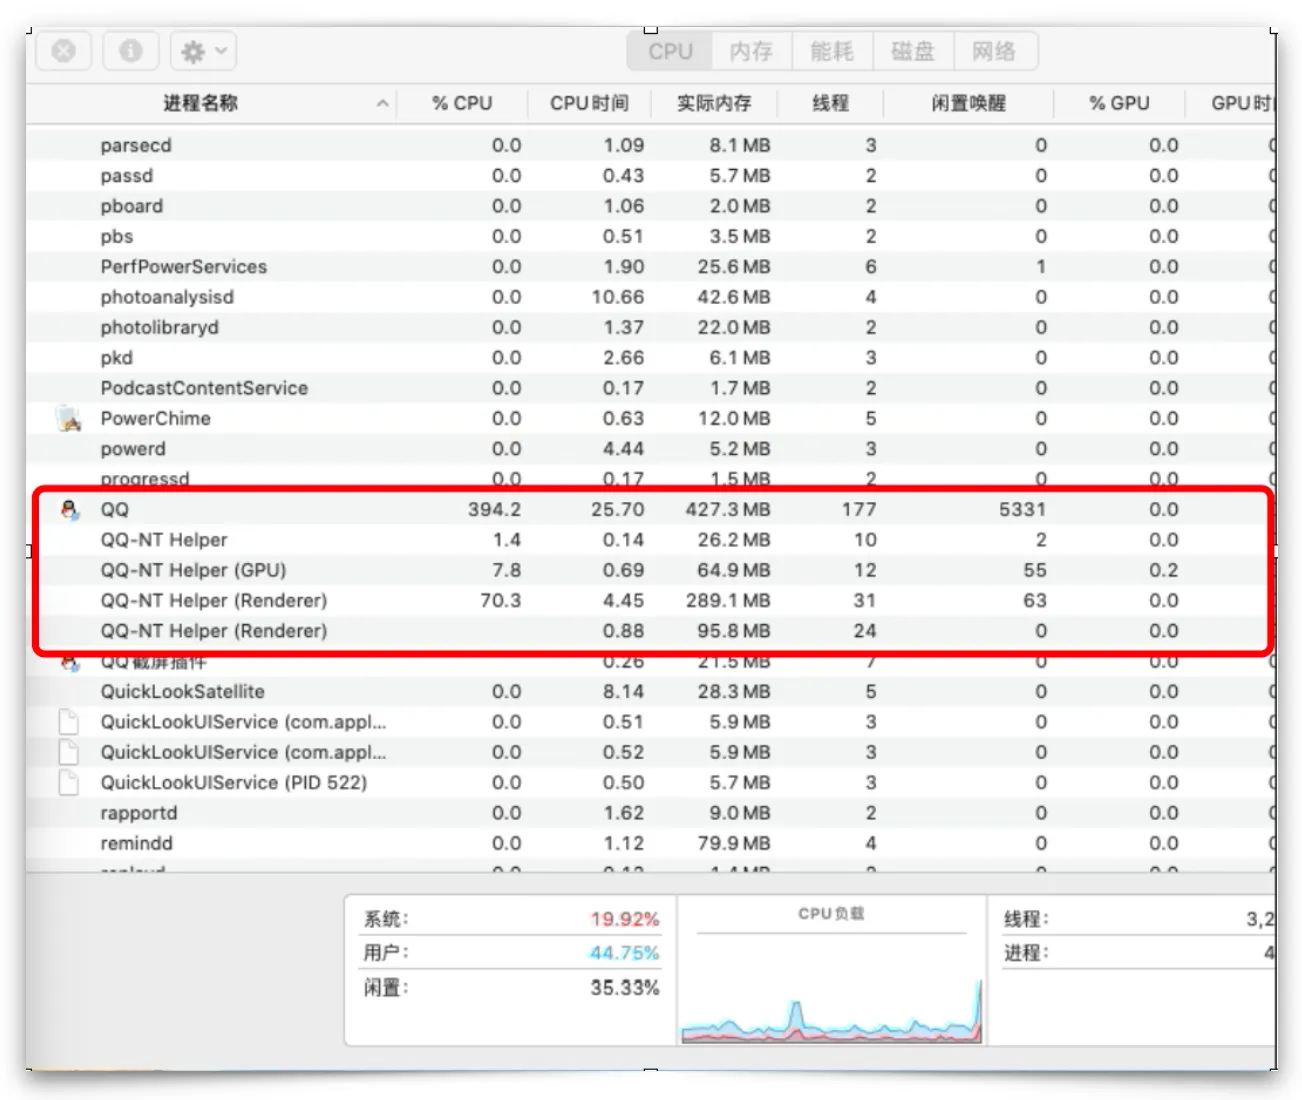Click the QQ penguin app icon
The image size is (1302, 1100).
(69, 510)
